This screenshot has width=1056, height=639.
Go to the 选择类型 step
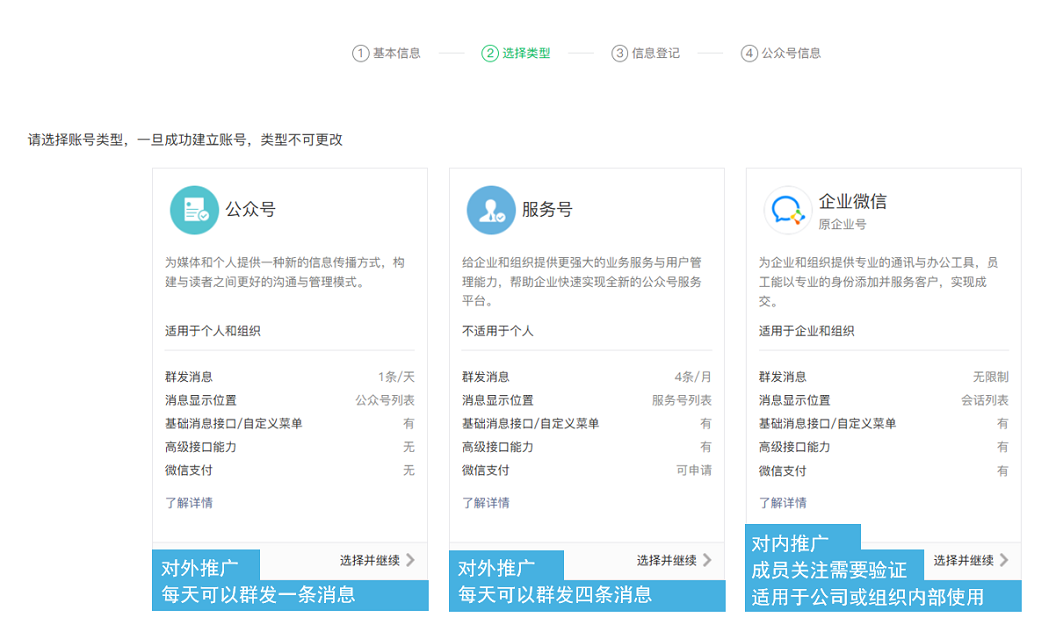pyautogui.click(x=526, y=53)
